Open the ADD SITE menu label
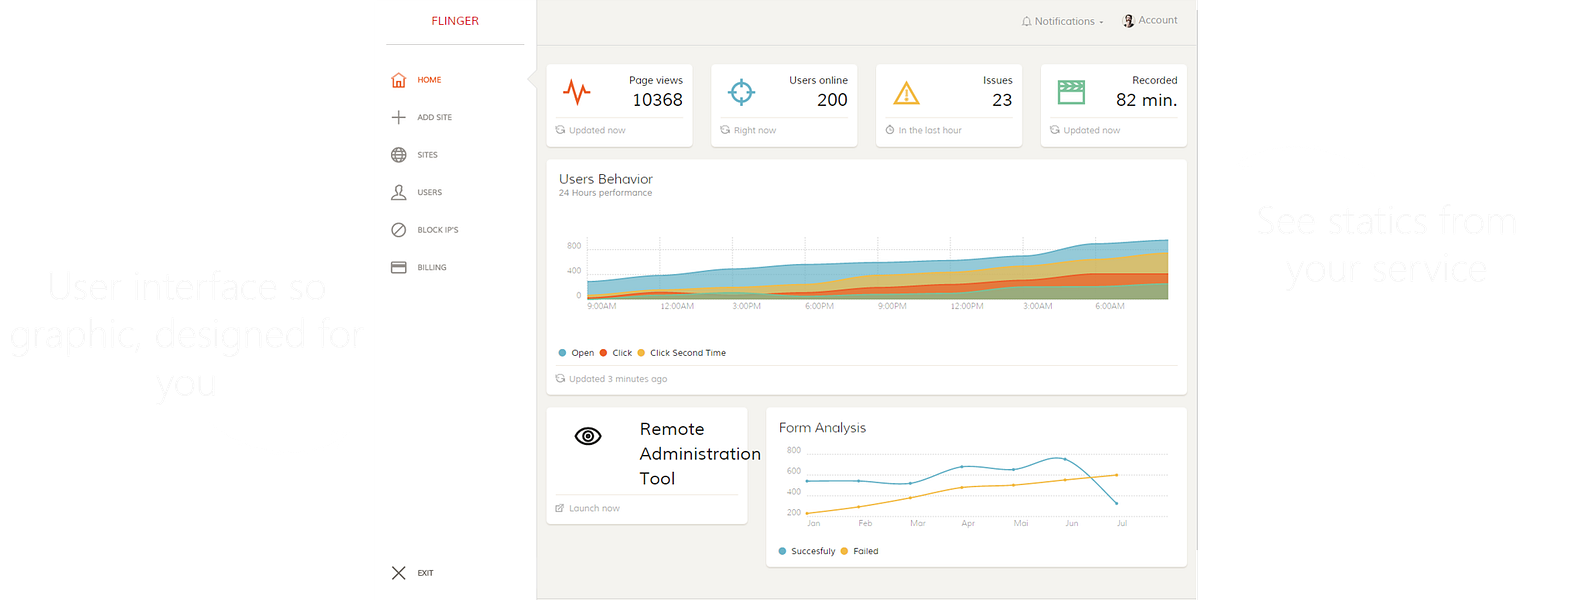The width and height of the screenshot is (1572, 600). [x=434, y=117]
